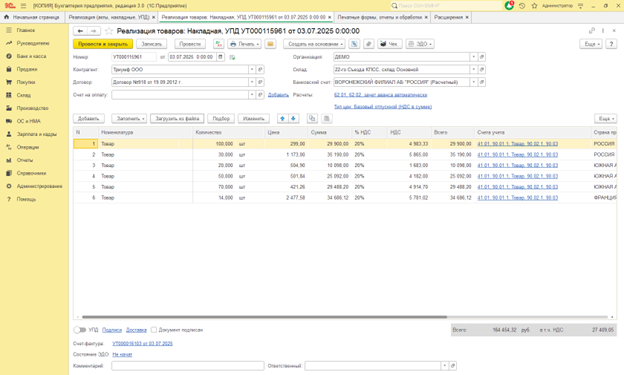Open calendar picker for document date

[220, 57]
